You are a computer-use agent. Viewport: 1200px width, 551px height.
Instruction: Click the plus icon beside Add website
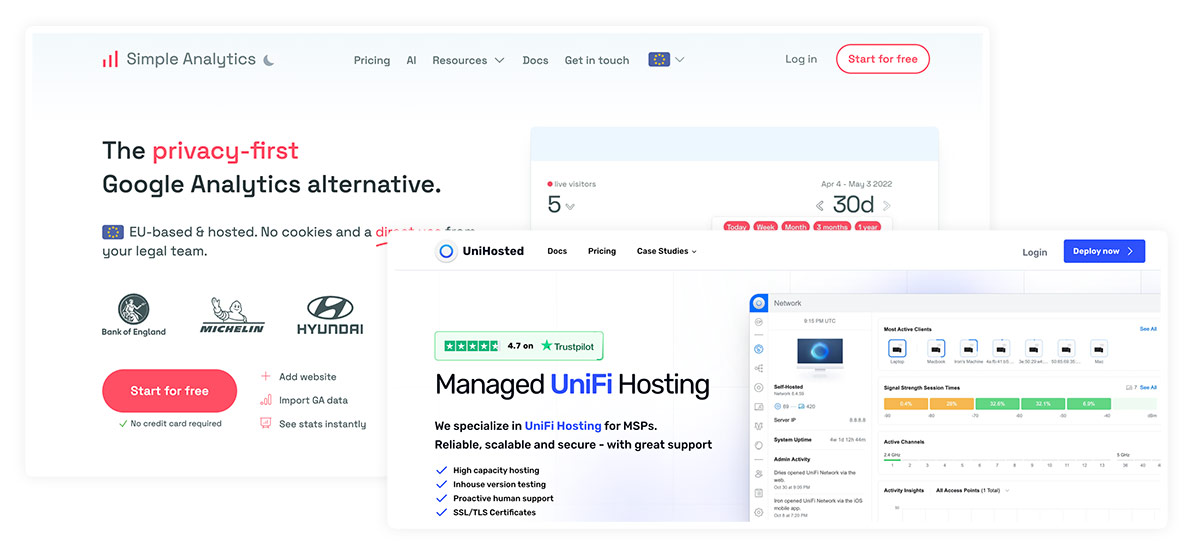pyautogui.click(x=265, y=377)
